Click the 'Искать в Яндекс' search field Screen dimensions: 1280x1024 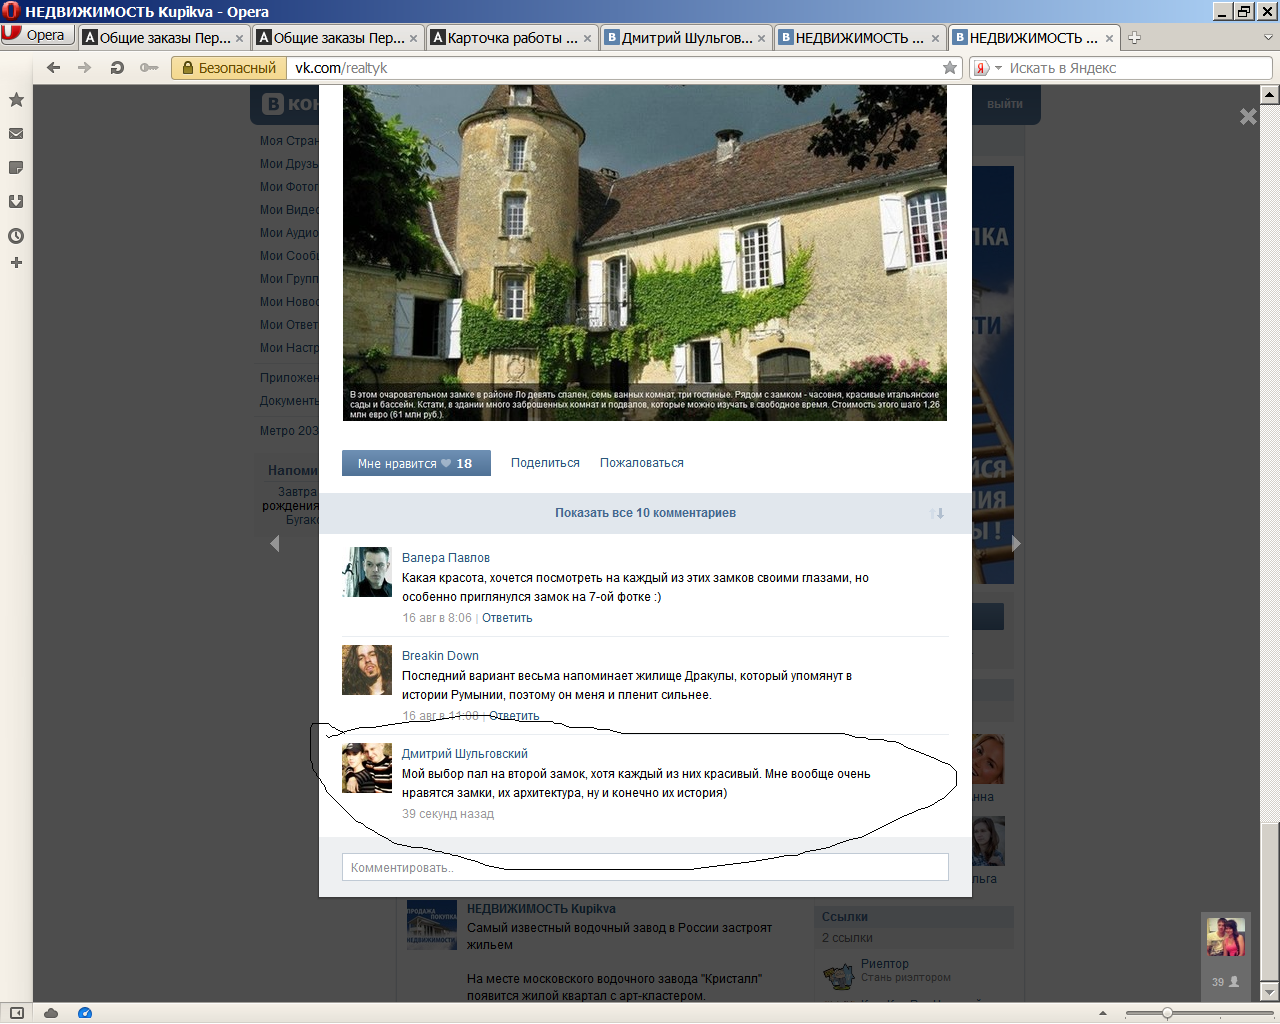click(x=1138, y=68)
